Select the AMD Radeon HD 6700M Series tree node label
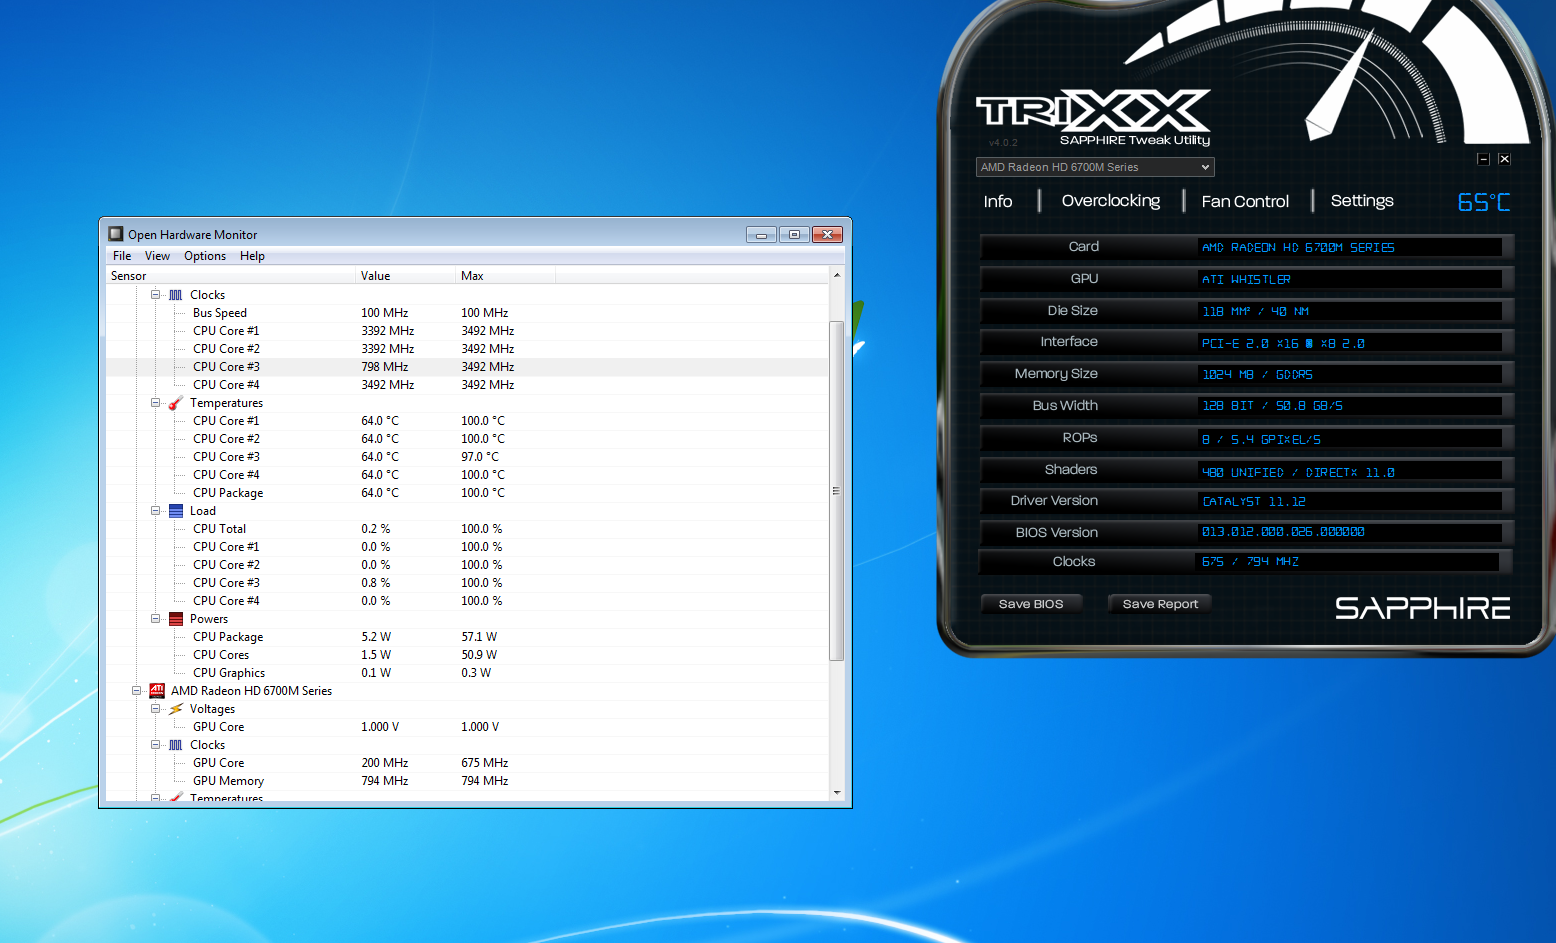The image size is (1556, 943). point(251,691)
